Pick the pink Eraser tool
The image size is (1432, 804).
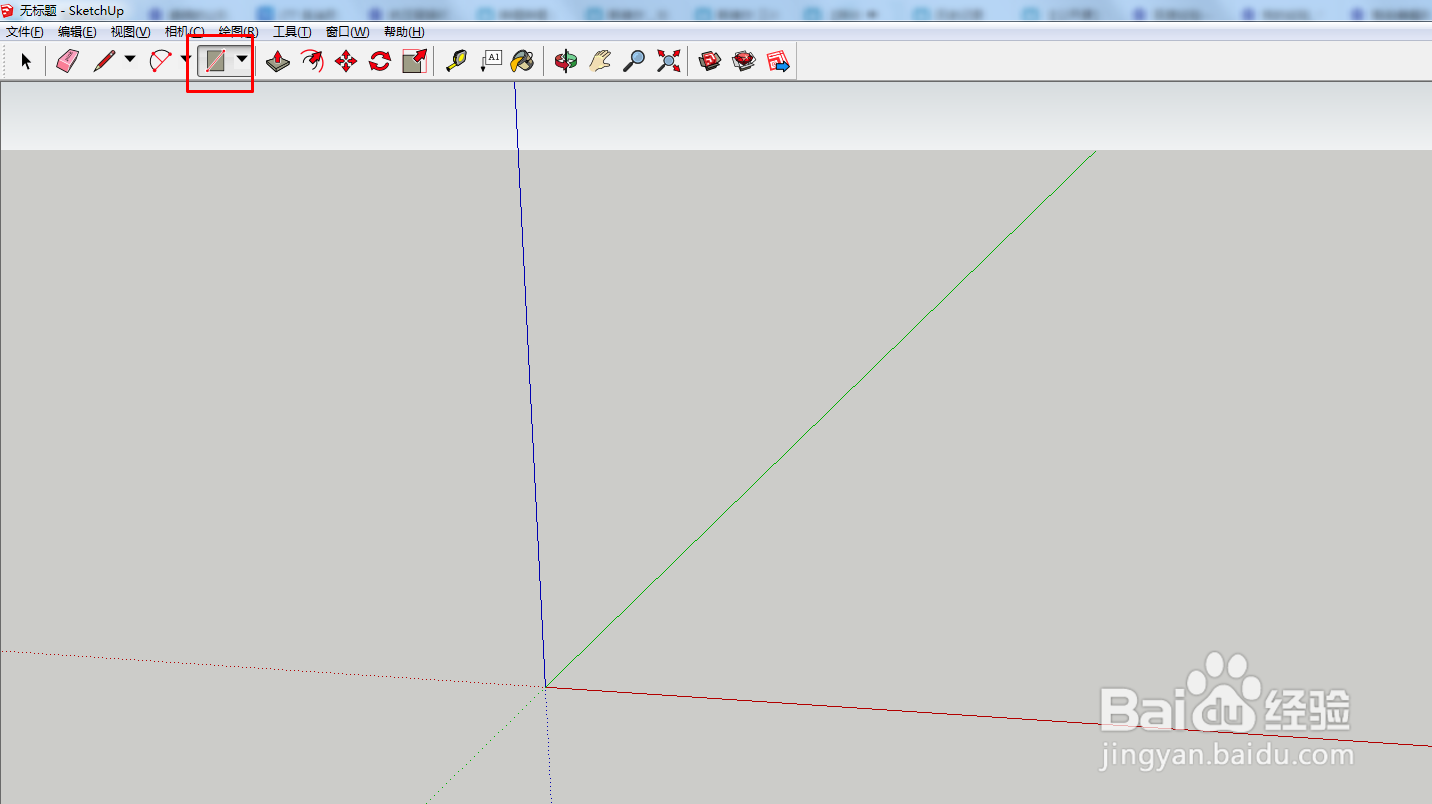[67, 62]
